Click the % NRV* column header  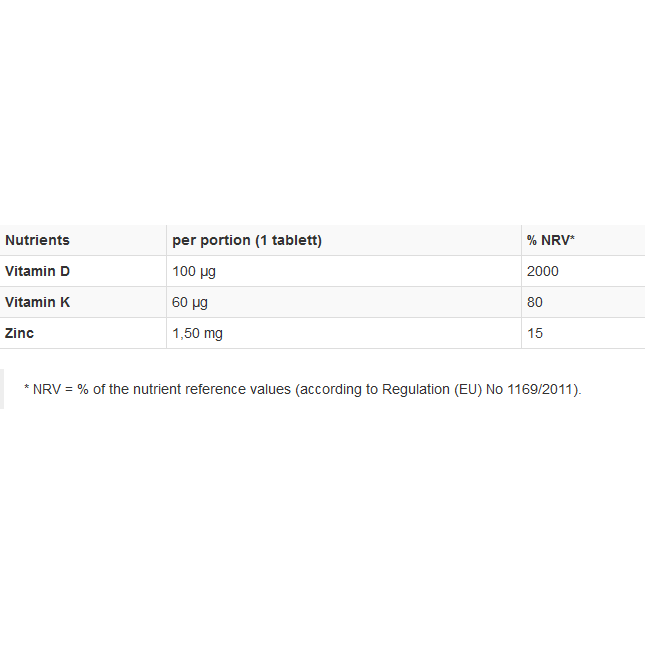coord(550,240)
